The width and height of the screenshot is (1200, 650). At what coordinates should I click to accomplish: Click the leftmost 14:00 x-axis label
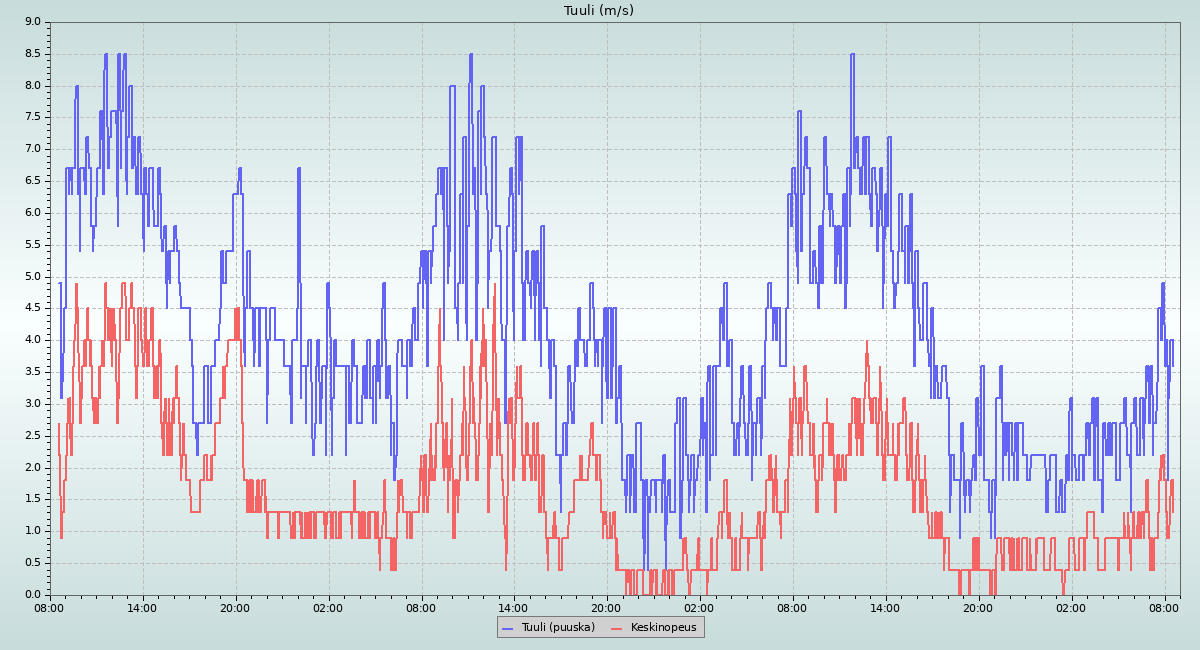click(142, 607)
